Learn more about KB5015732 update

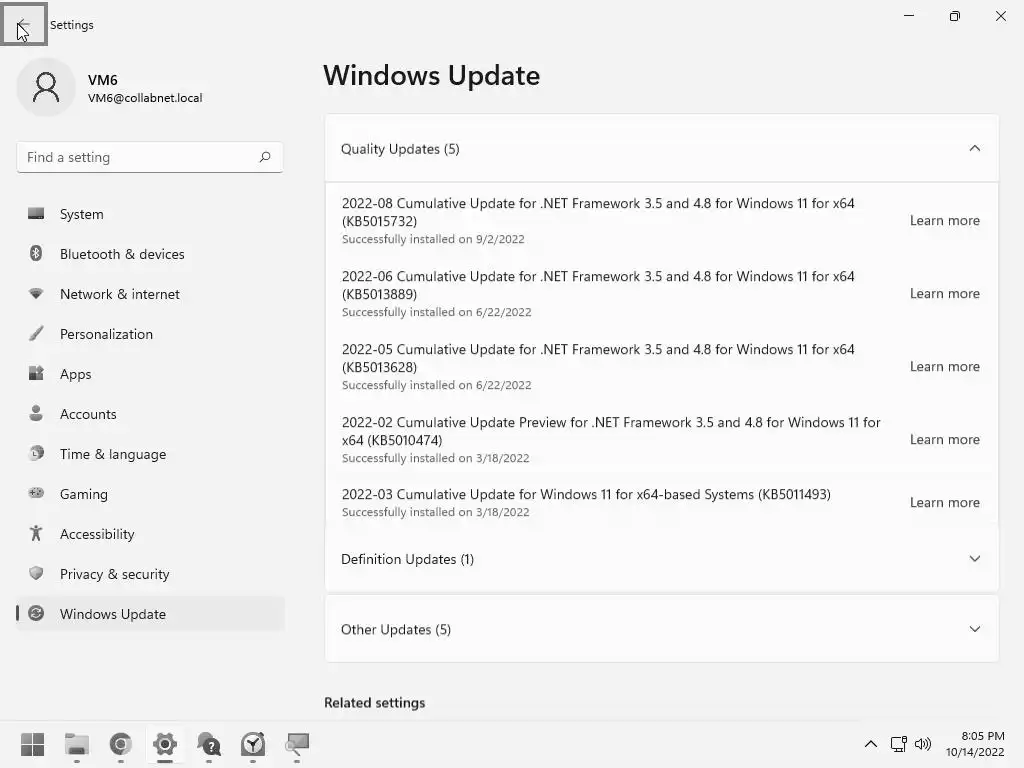(944, 221)
